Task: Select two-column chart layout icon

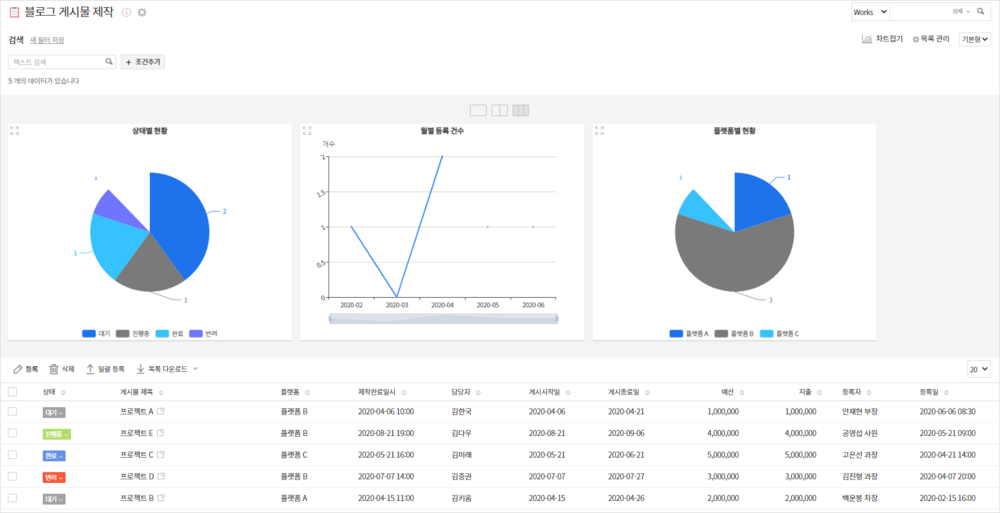Action: pyautogui.click(x=499, y=110)
